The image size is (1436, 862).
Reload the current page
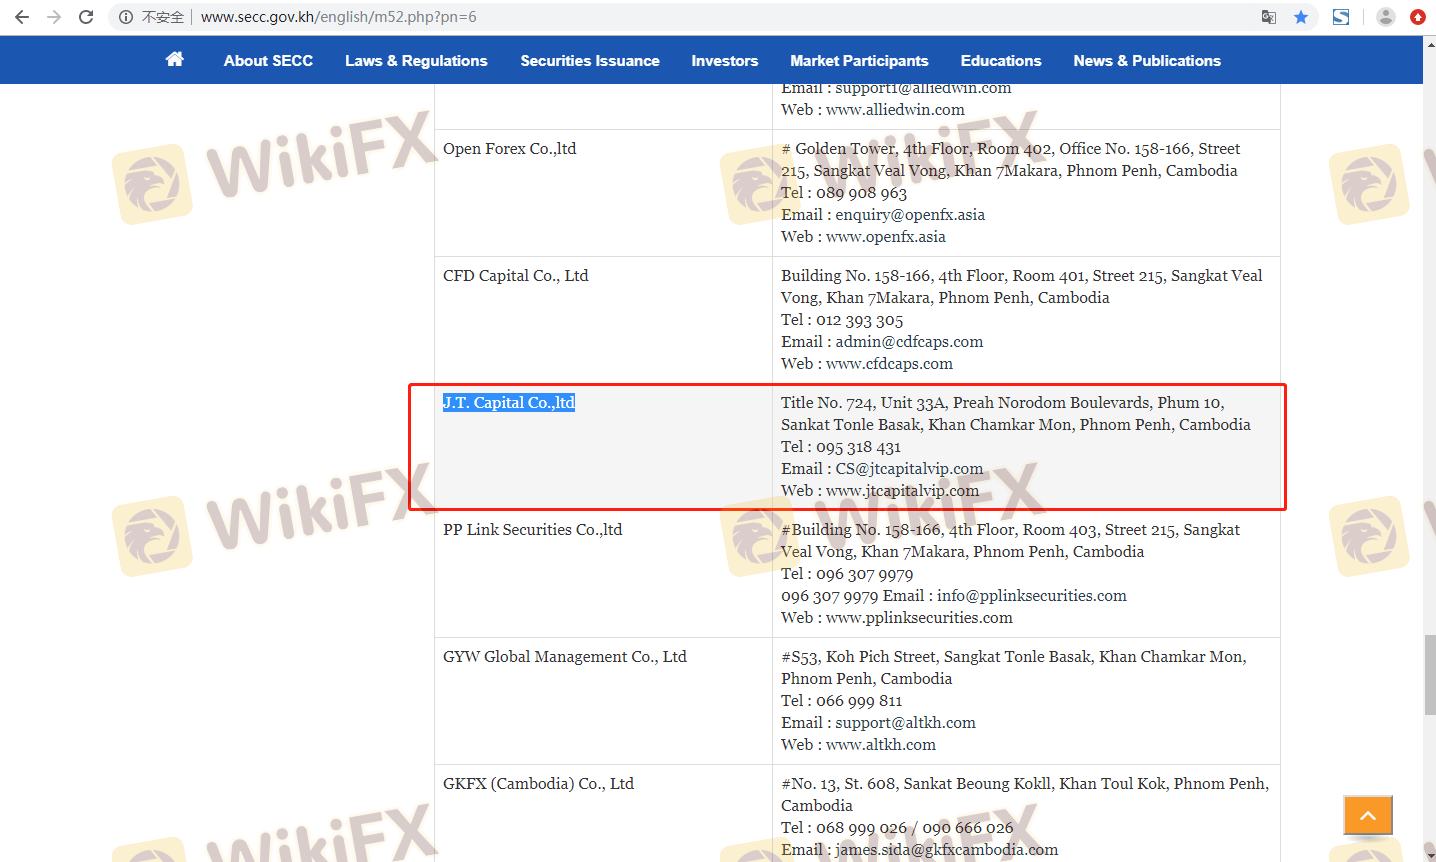click(x=86, y=17)
